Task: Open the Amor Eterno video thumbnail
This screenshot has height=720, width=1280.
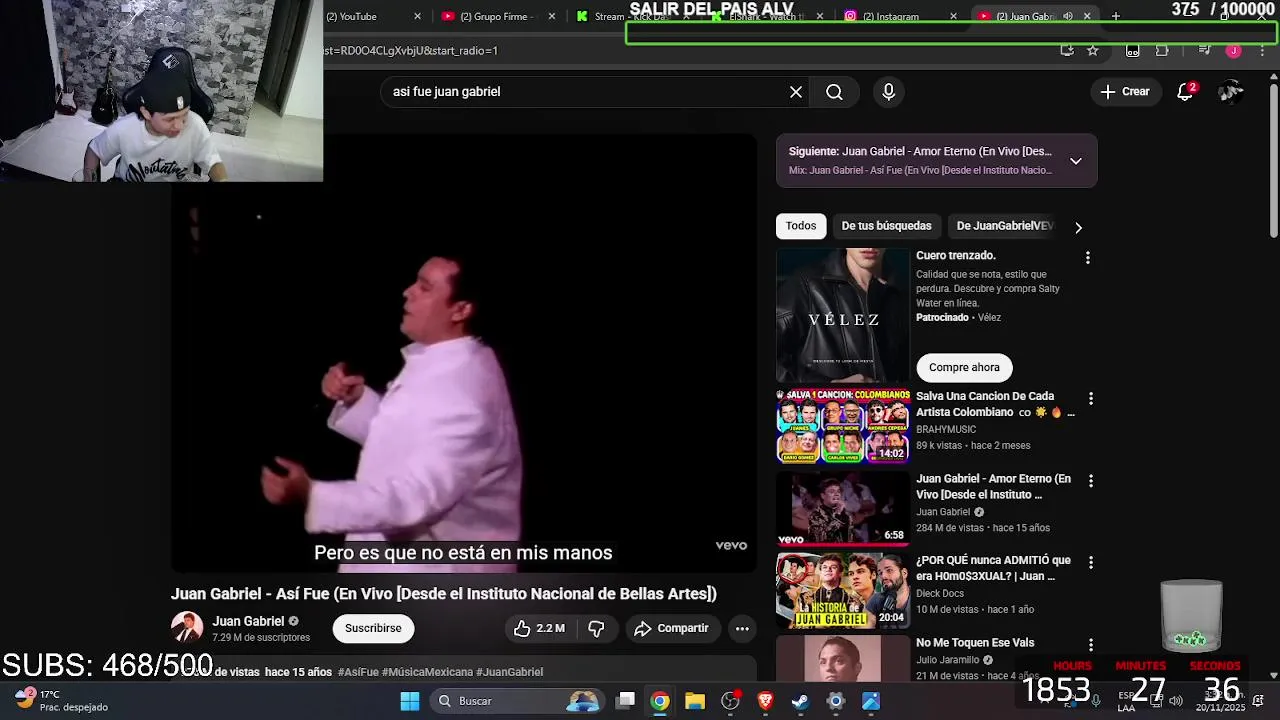Action: 843,508
